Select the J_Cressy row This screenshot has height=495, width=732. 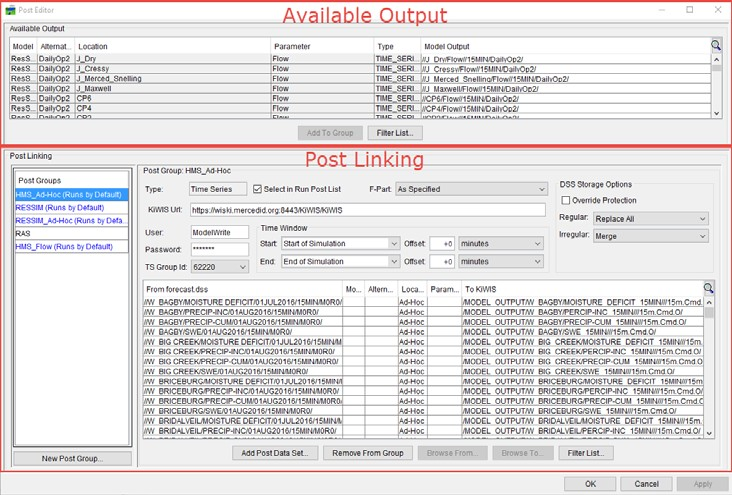click(360, 69)
